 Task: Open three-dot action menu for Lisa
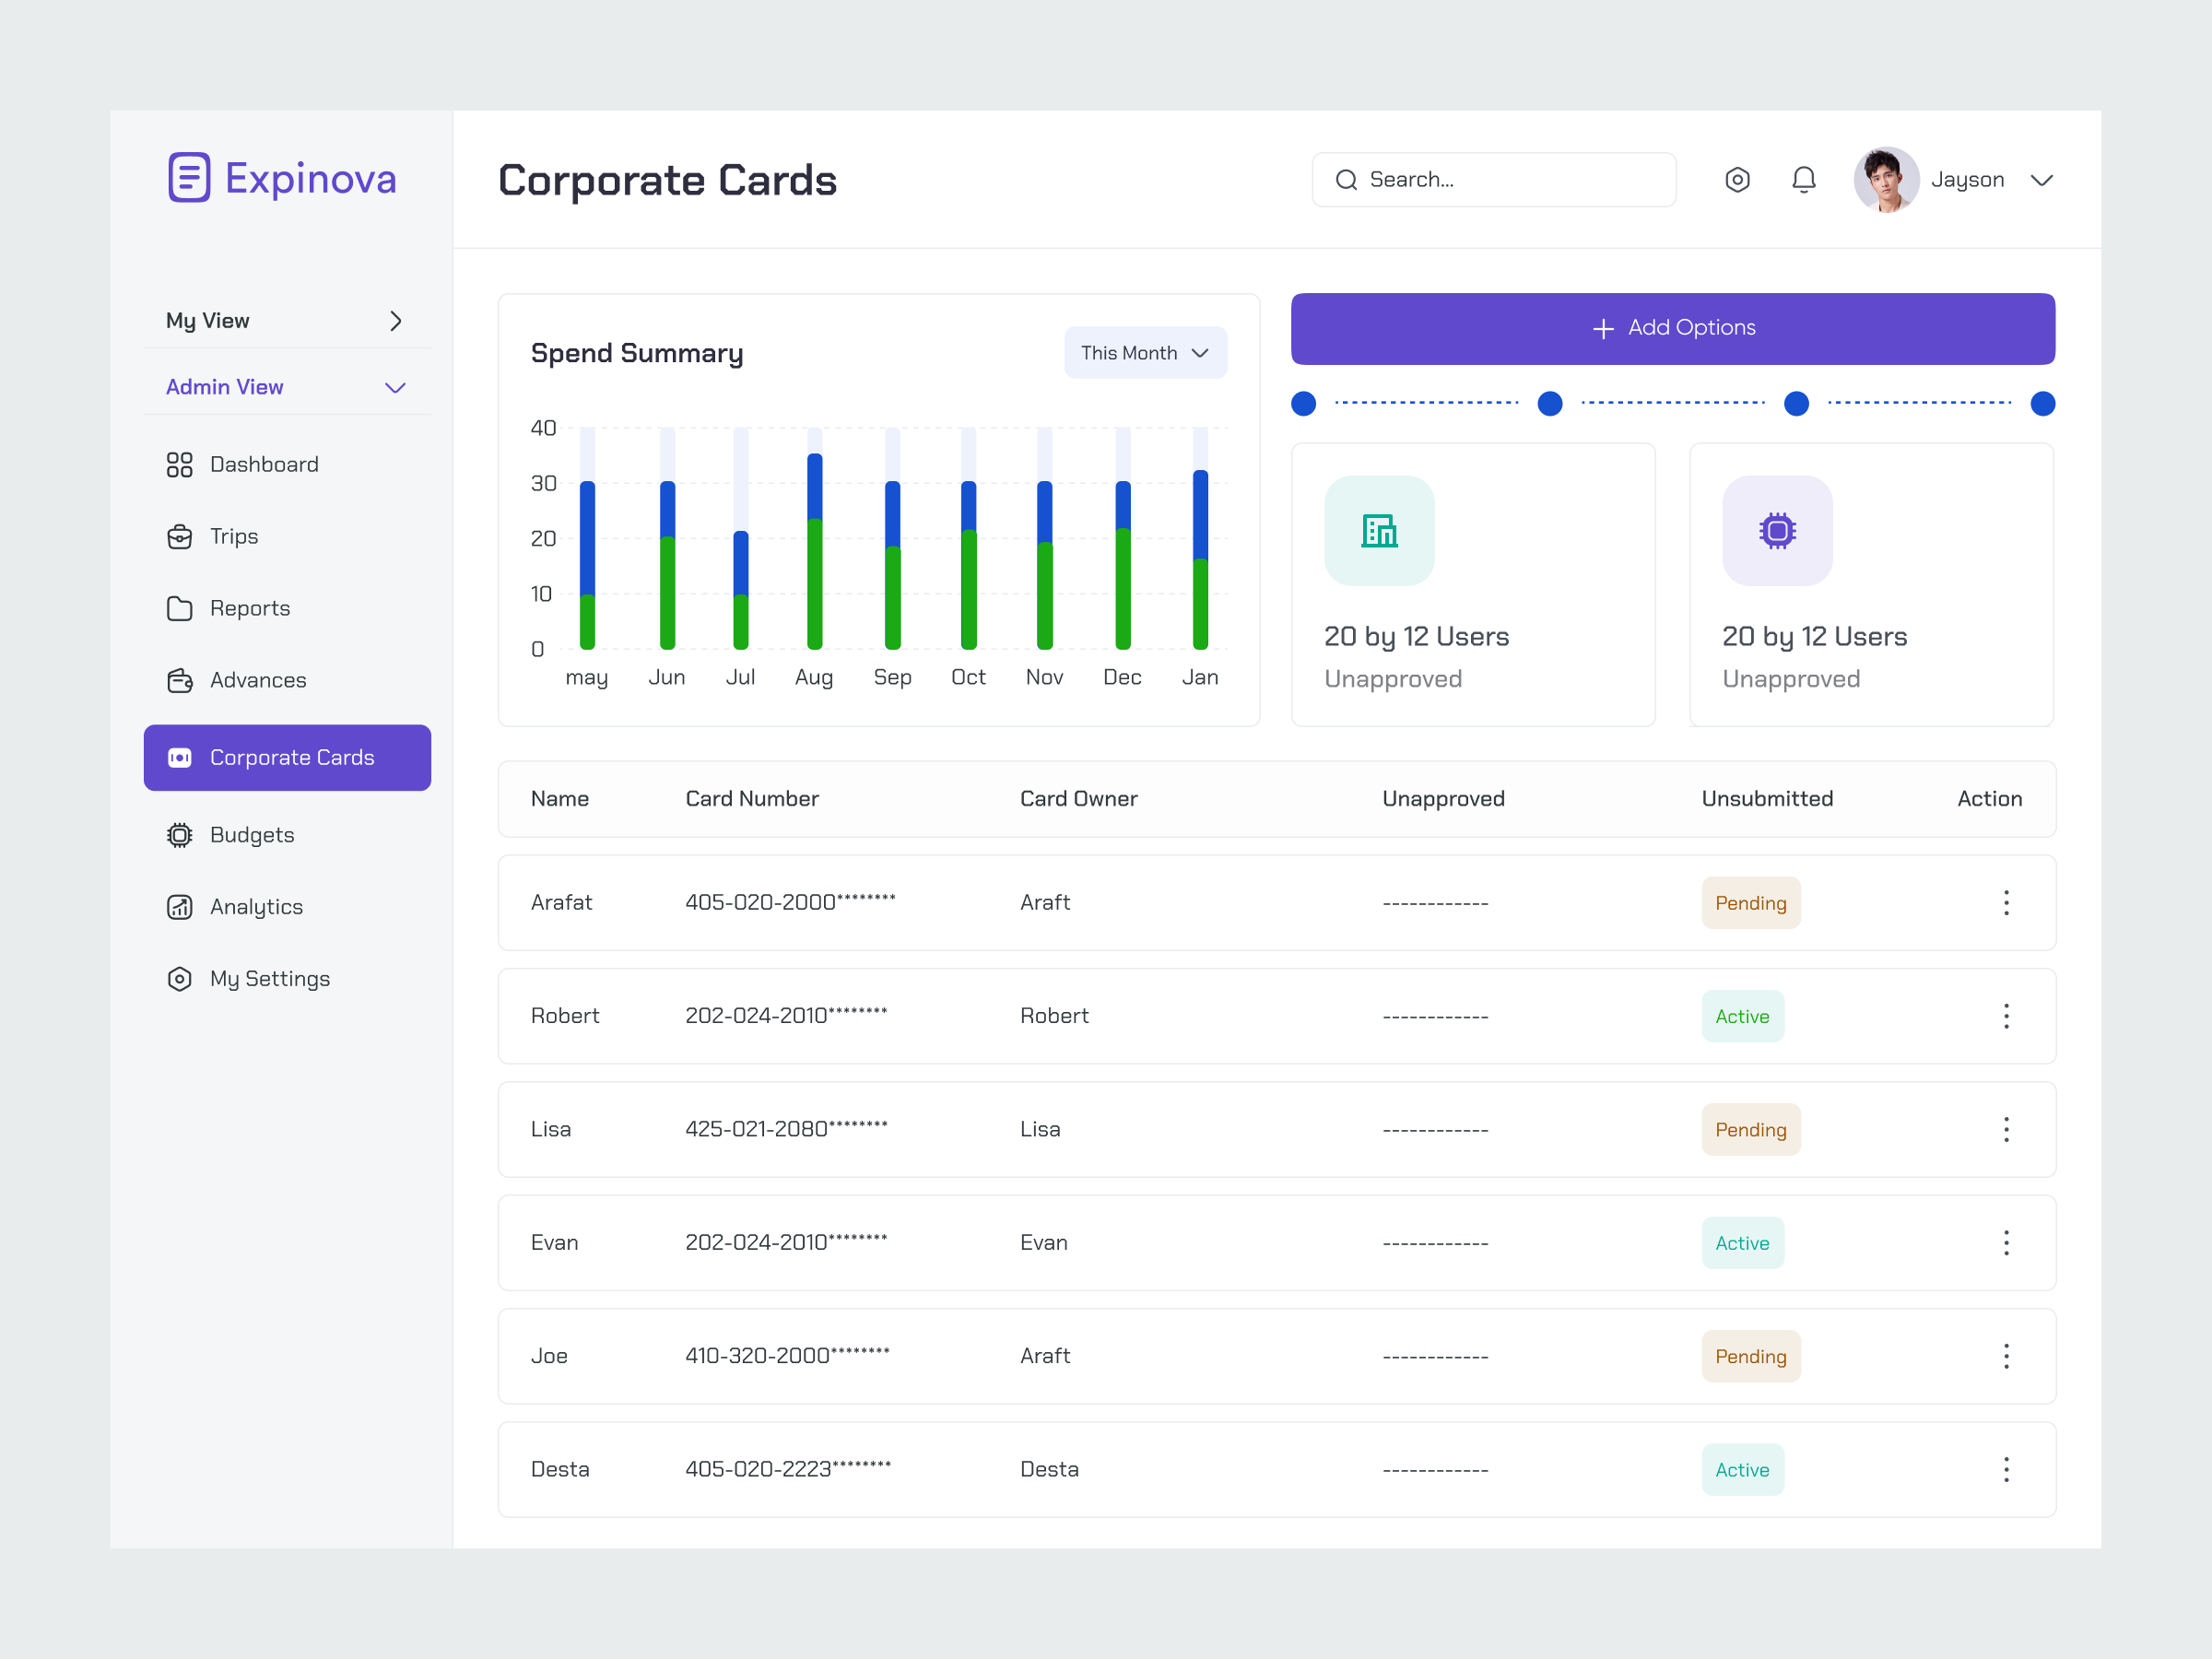pyautogui.click(x=2005, y=1129)
